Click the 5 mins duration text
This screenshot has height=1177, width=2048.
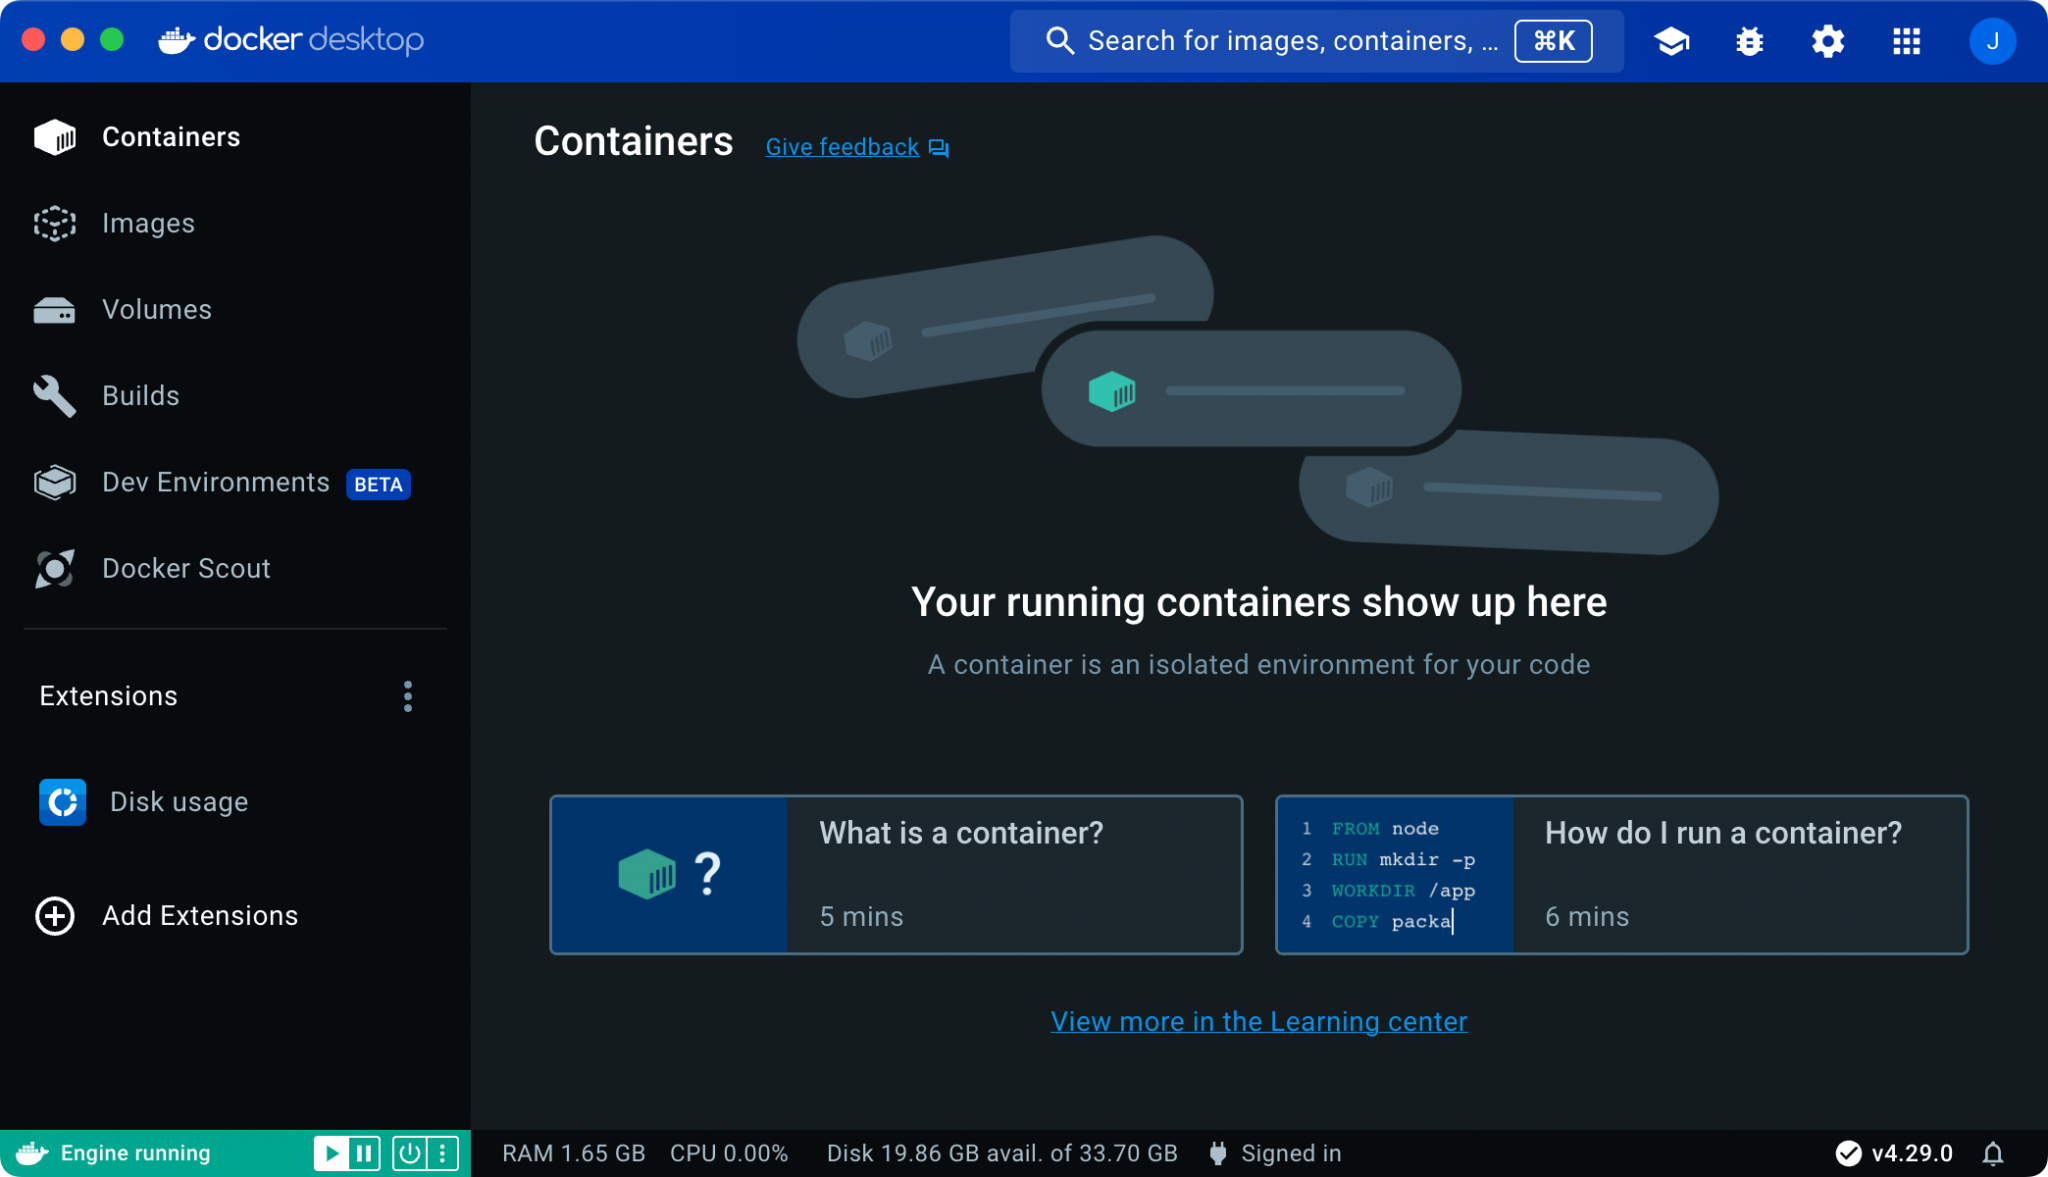[x=862, y=917]
